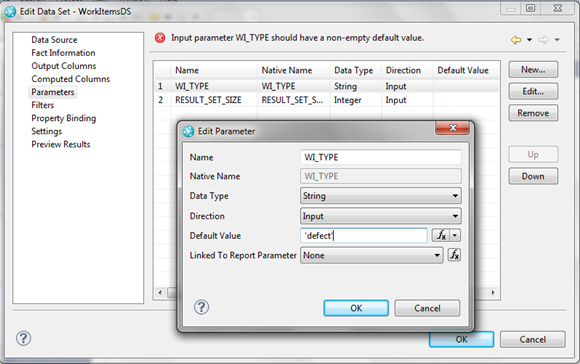The width and height of the screenshot is (580, 364).
Task: Click the forward navigation arrow icon
Action: pos(543,40)
